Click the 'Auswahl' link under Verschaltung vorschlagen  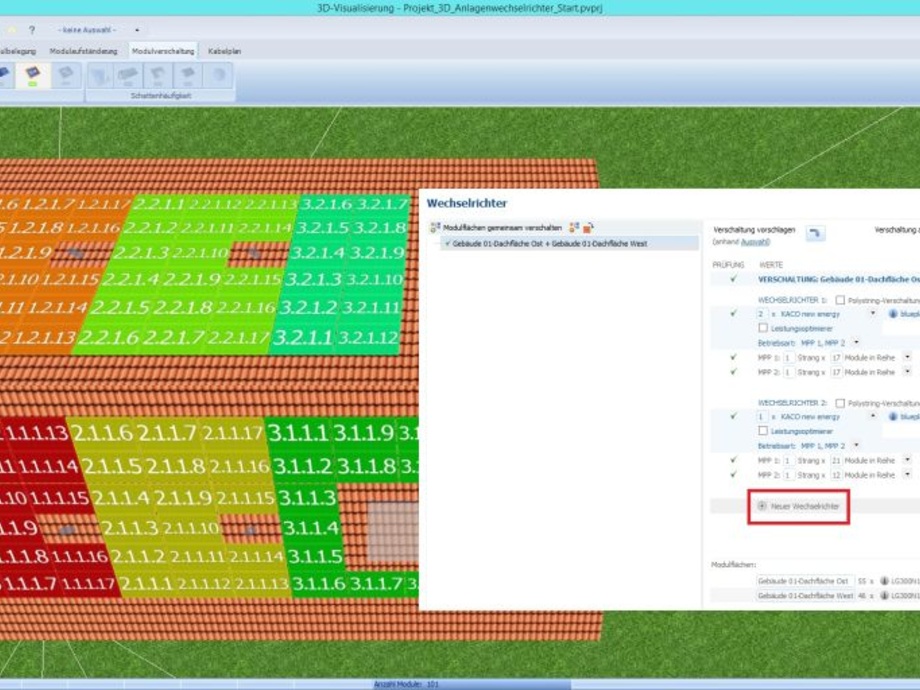tap(755, 242)
